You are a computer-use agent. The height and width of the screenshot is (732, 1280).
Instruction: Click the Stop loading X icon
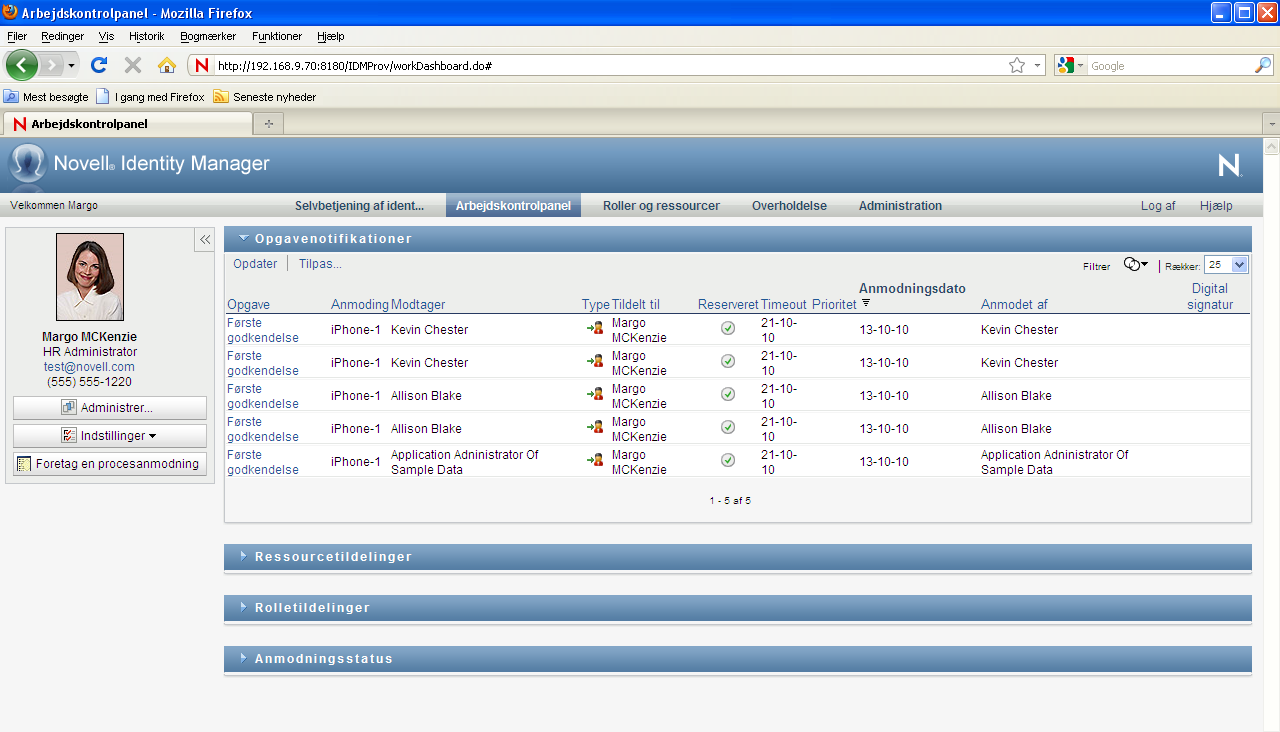click(x=133, y=65)
